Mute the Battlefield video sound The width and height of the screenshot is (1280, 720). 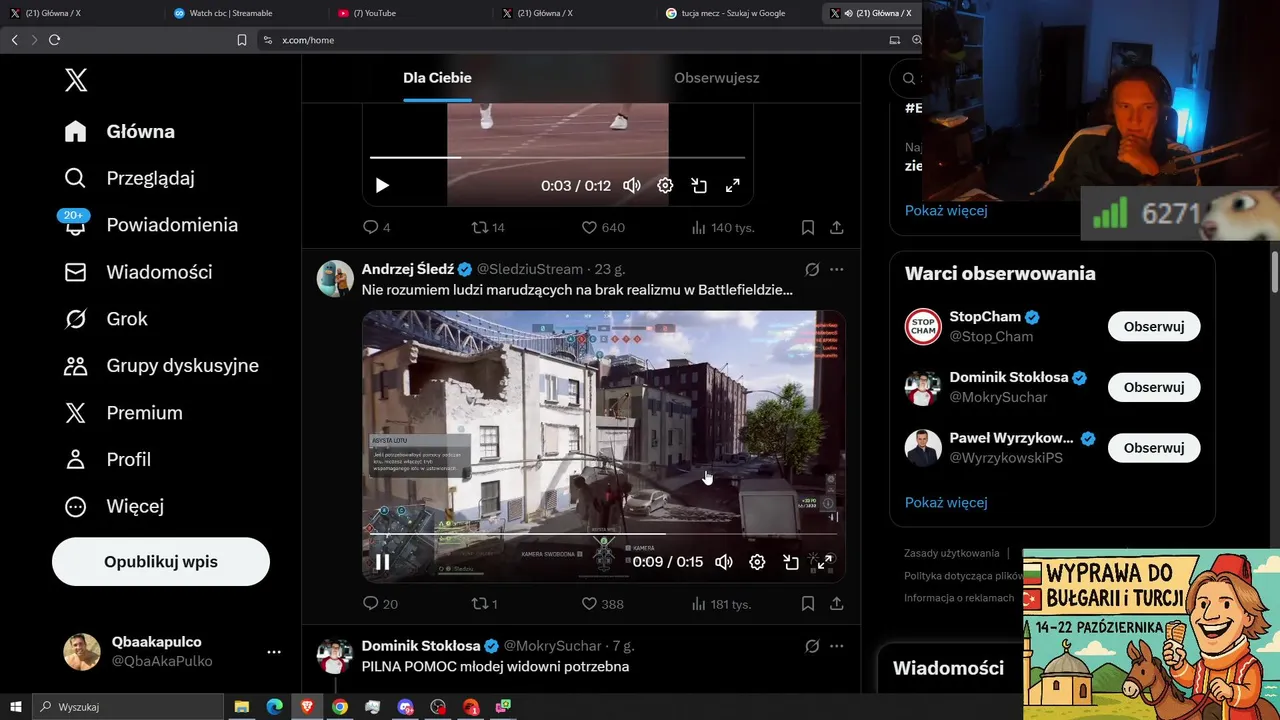(x=724, y=562)
